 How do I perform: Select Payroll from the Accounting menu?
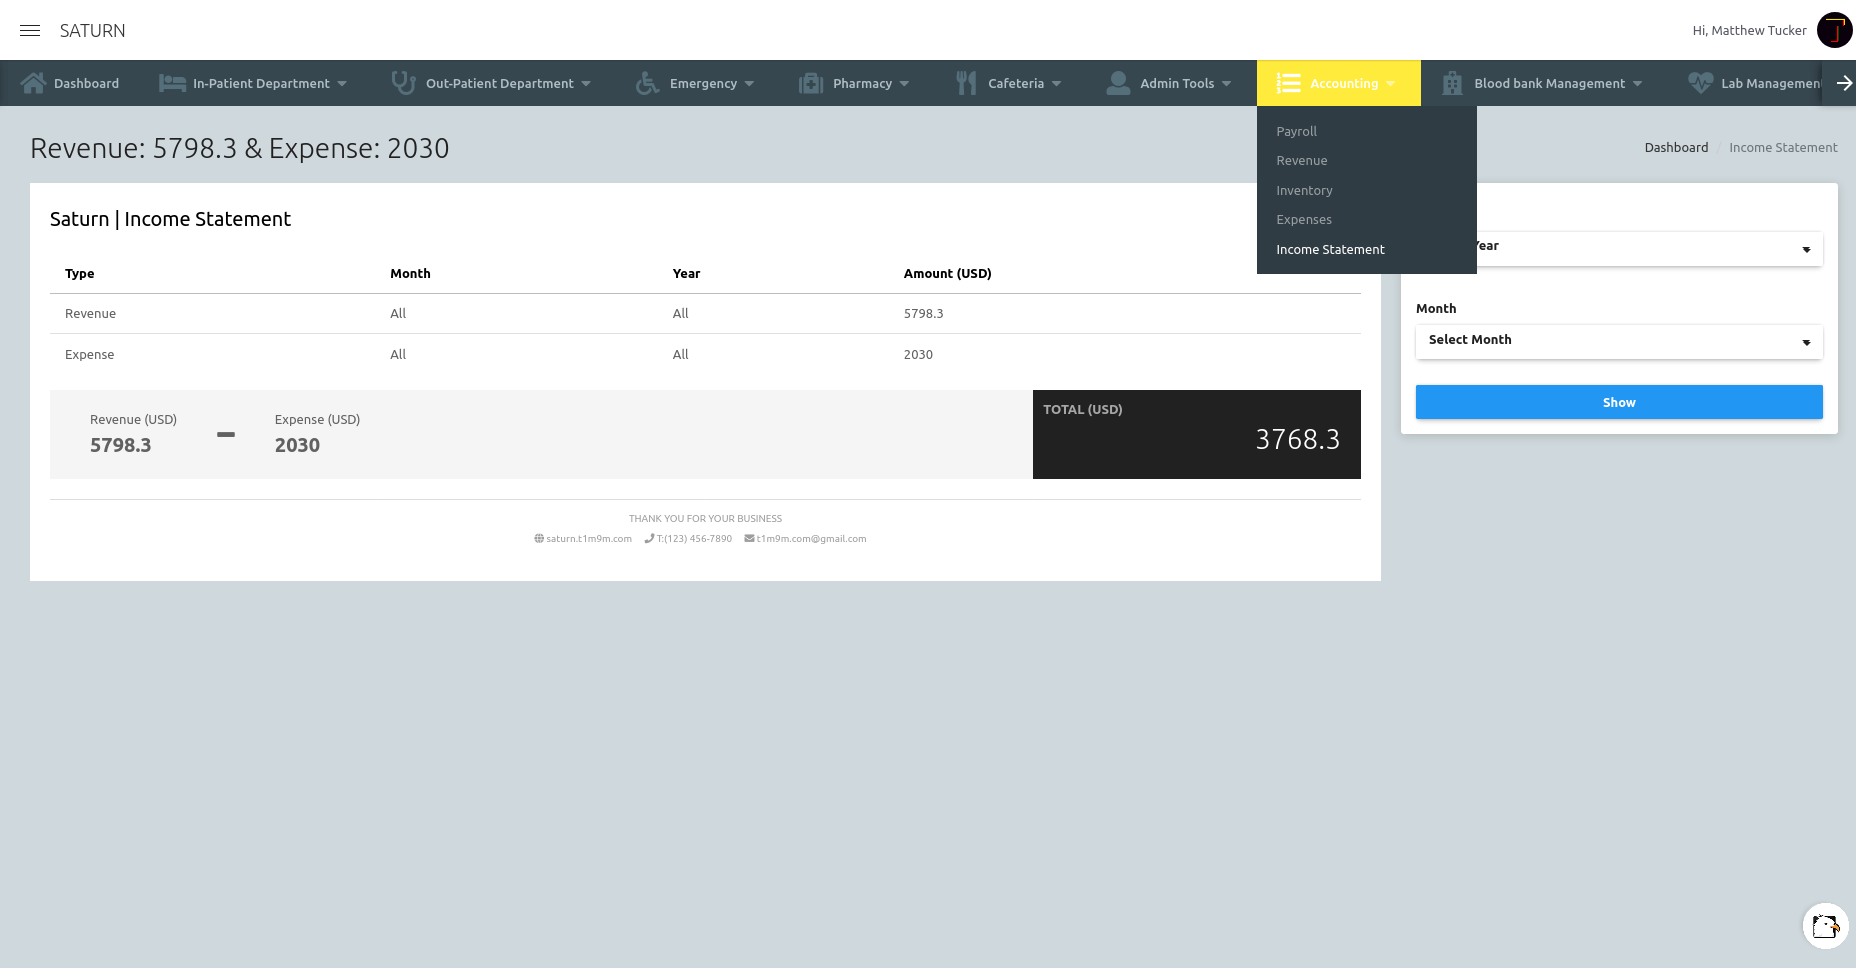pos(1296,131)
